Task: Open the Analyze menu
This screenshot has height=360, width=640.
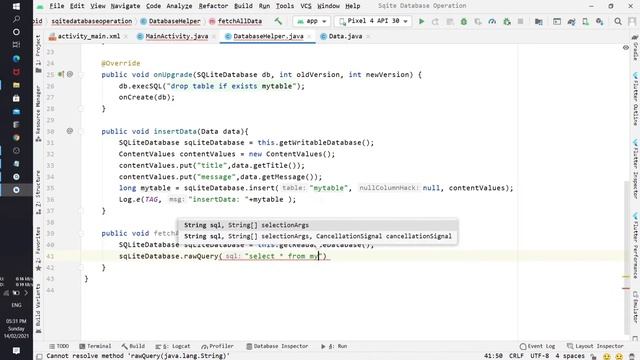Action: coord(179,6)
